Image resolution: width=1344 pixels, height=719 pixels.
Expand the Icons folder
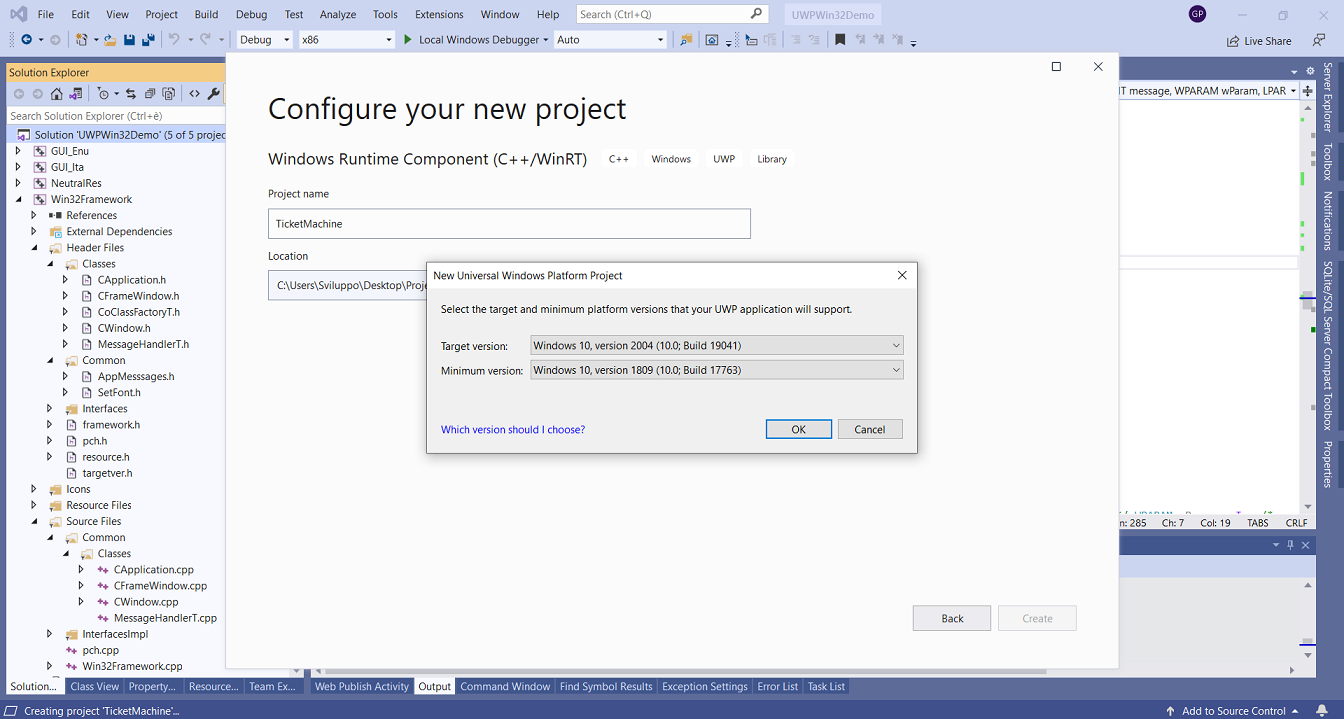[x=34, y=489]
